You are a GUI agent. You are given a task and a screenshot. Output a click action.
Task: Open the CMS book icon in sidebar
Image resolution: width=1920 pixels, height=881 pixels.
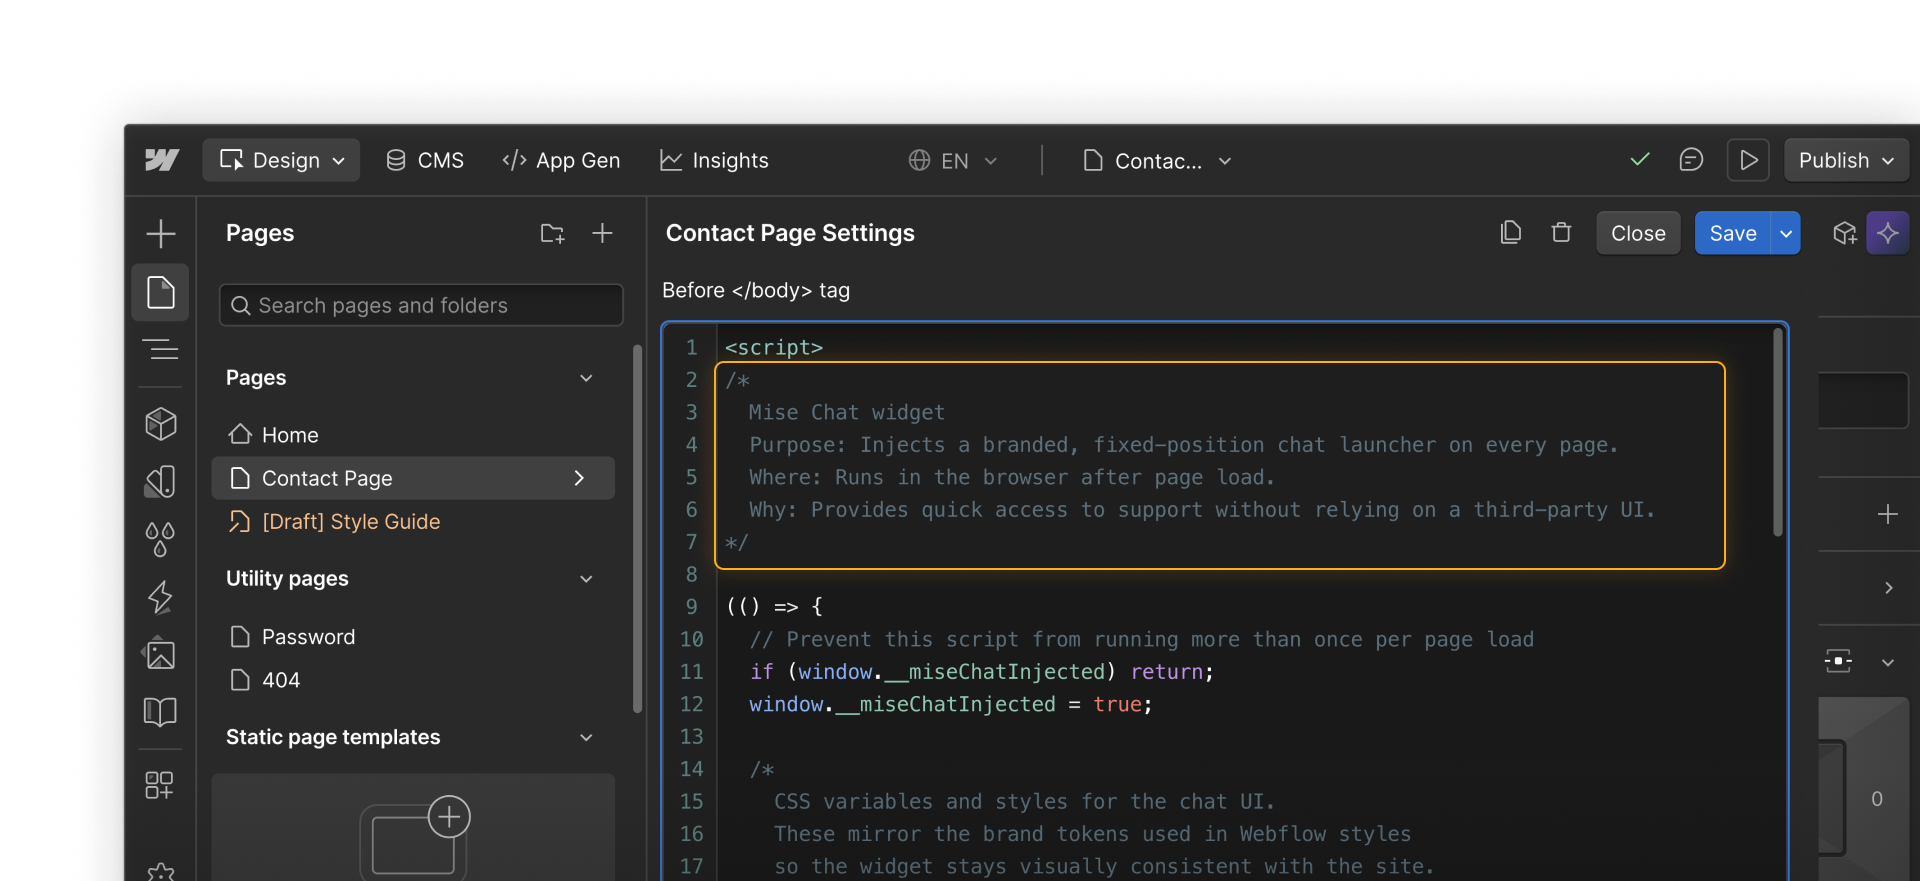click(161, 712)
